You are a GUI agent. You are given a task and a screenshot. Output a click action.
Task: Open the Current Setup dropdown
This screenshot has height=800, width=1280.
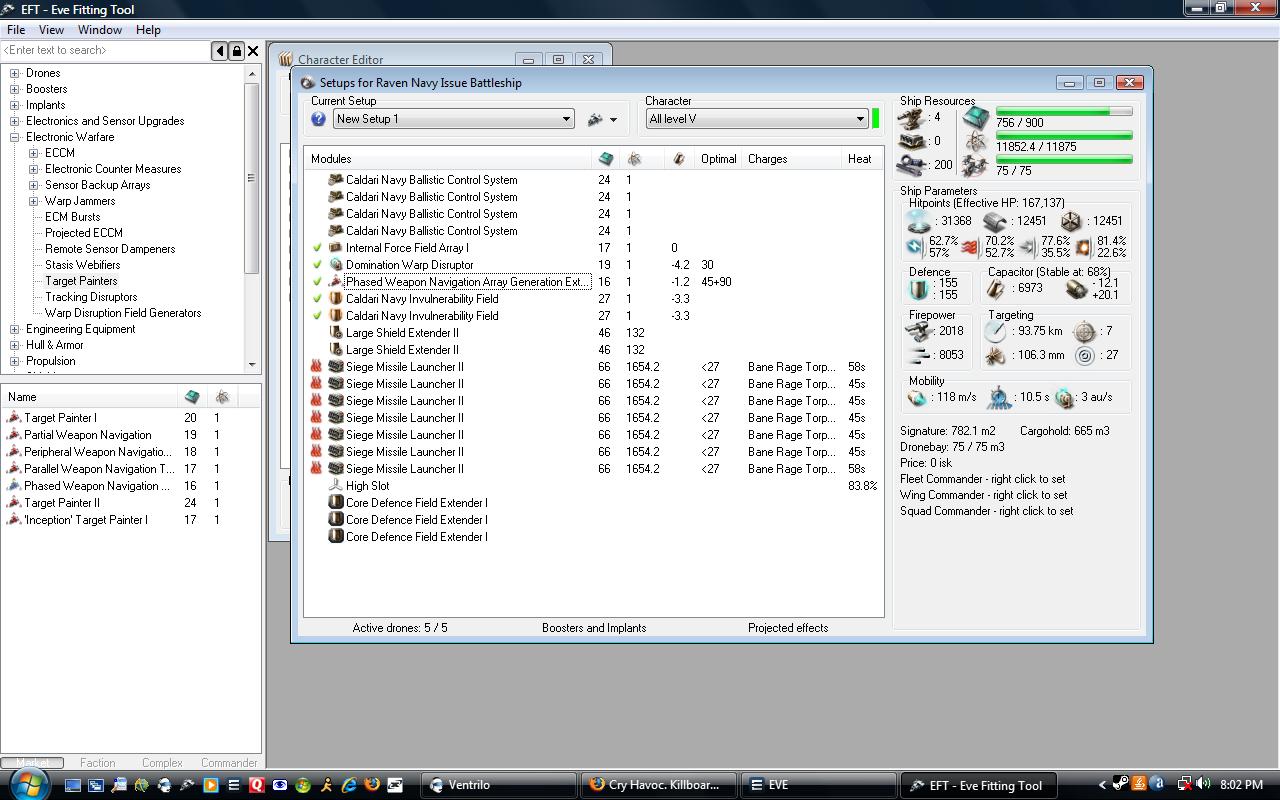pyautogui.click(x=565, y=119)
